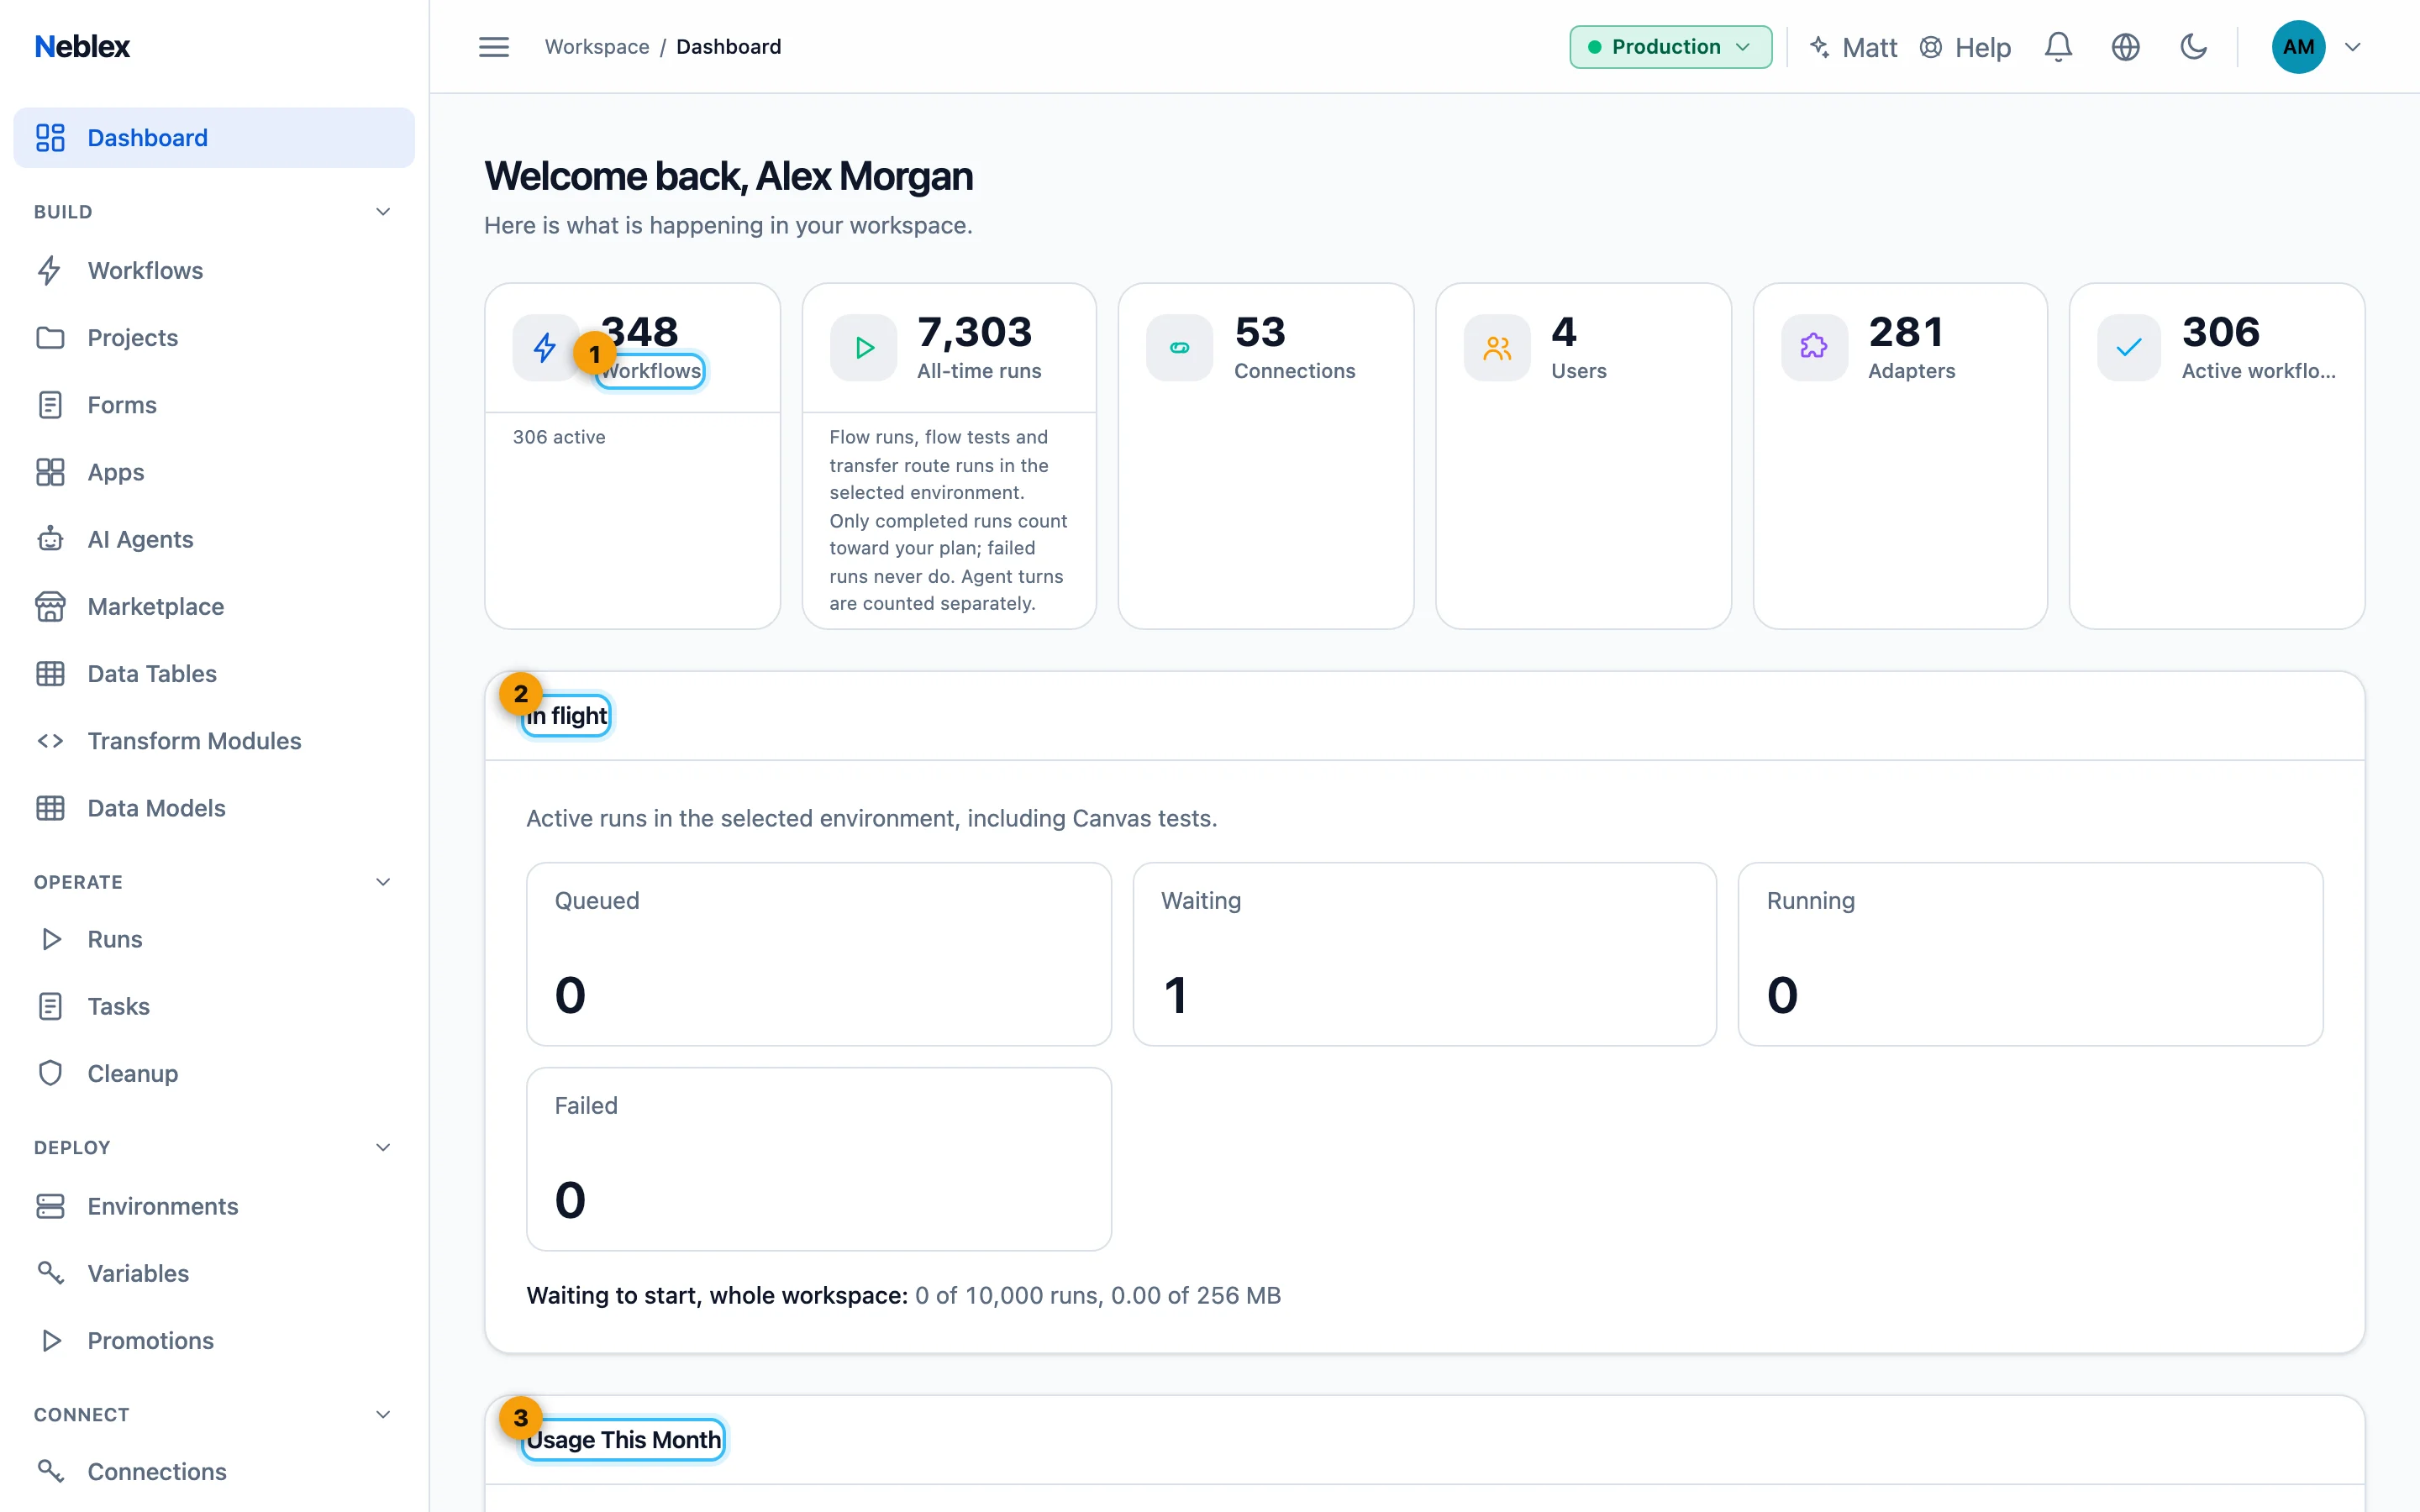
Task: Collapse the OPERATE section
Action: coord(383,881)
